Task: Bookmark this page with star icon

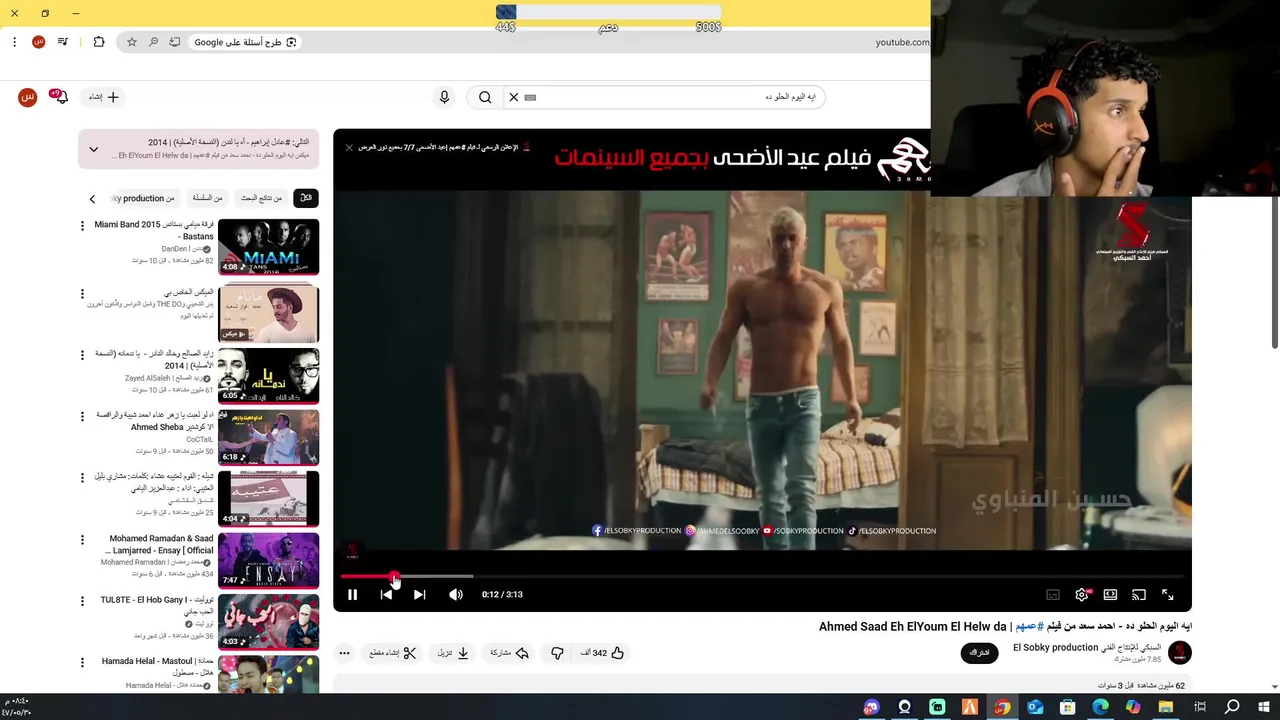Action: [131, 42]
